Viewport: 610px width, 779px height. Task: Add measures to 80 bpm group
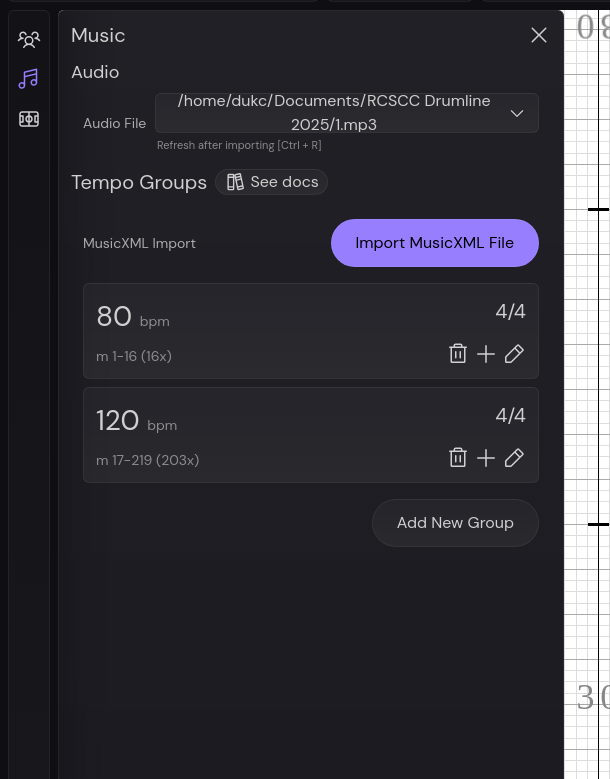click(486, 354)
